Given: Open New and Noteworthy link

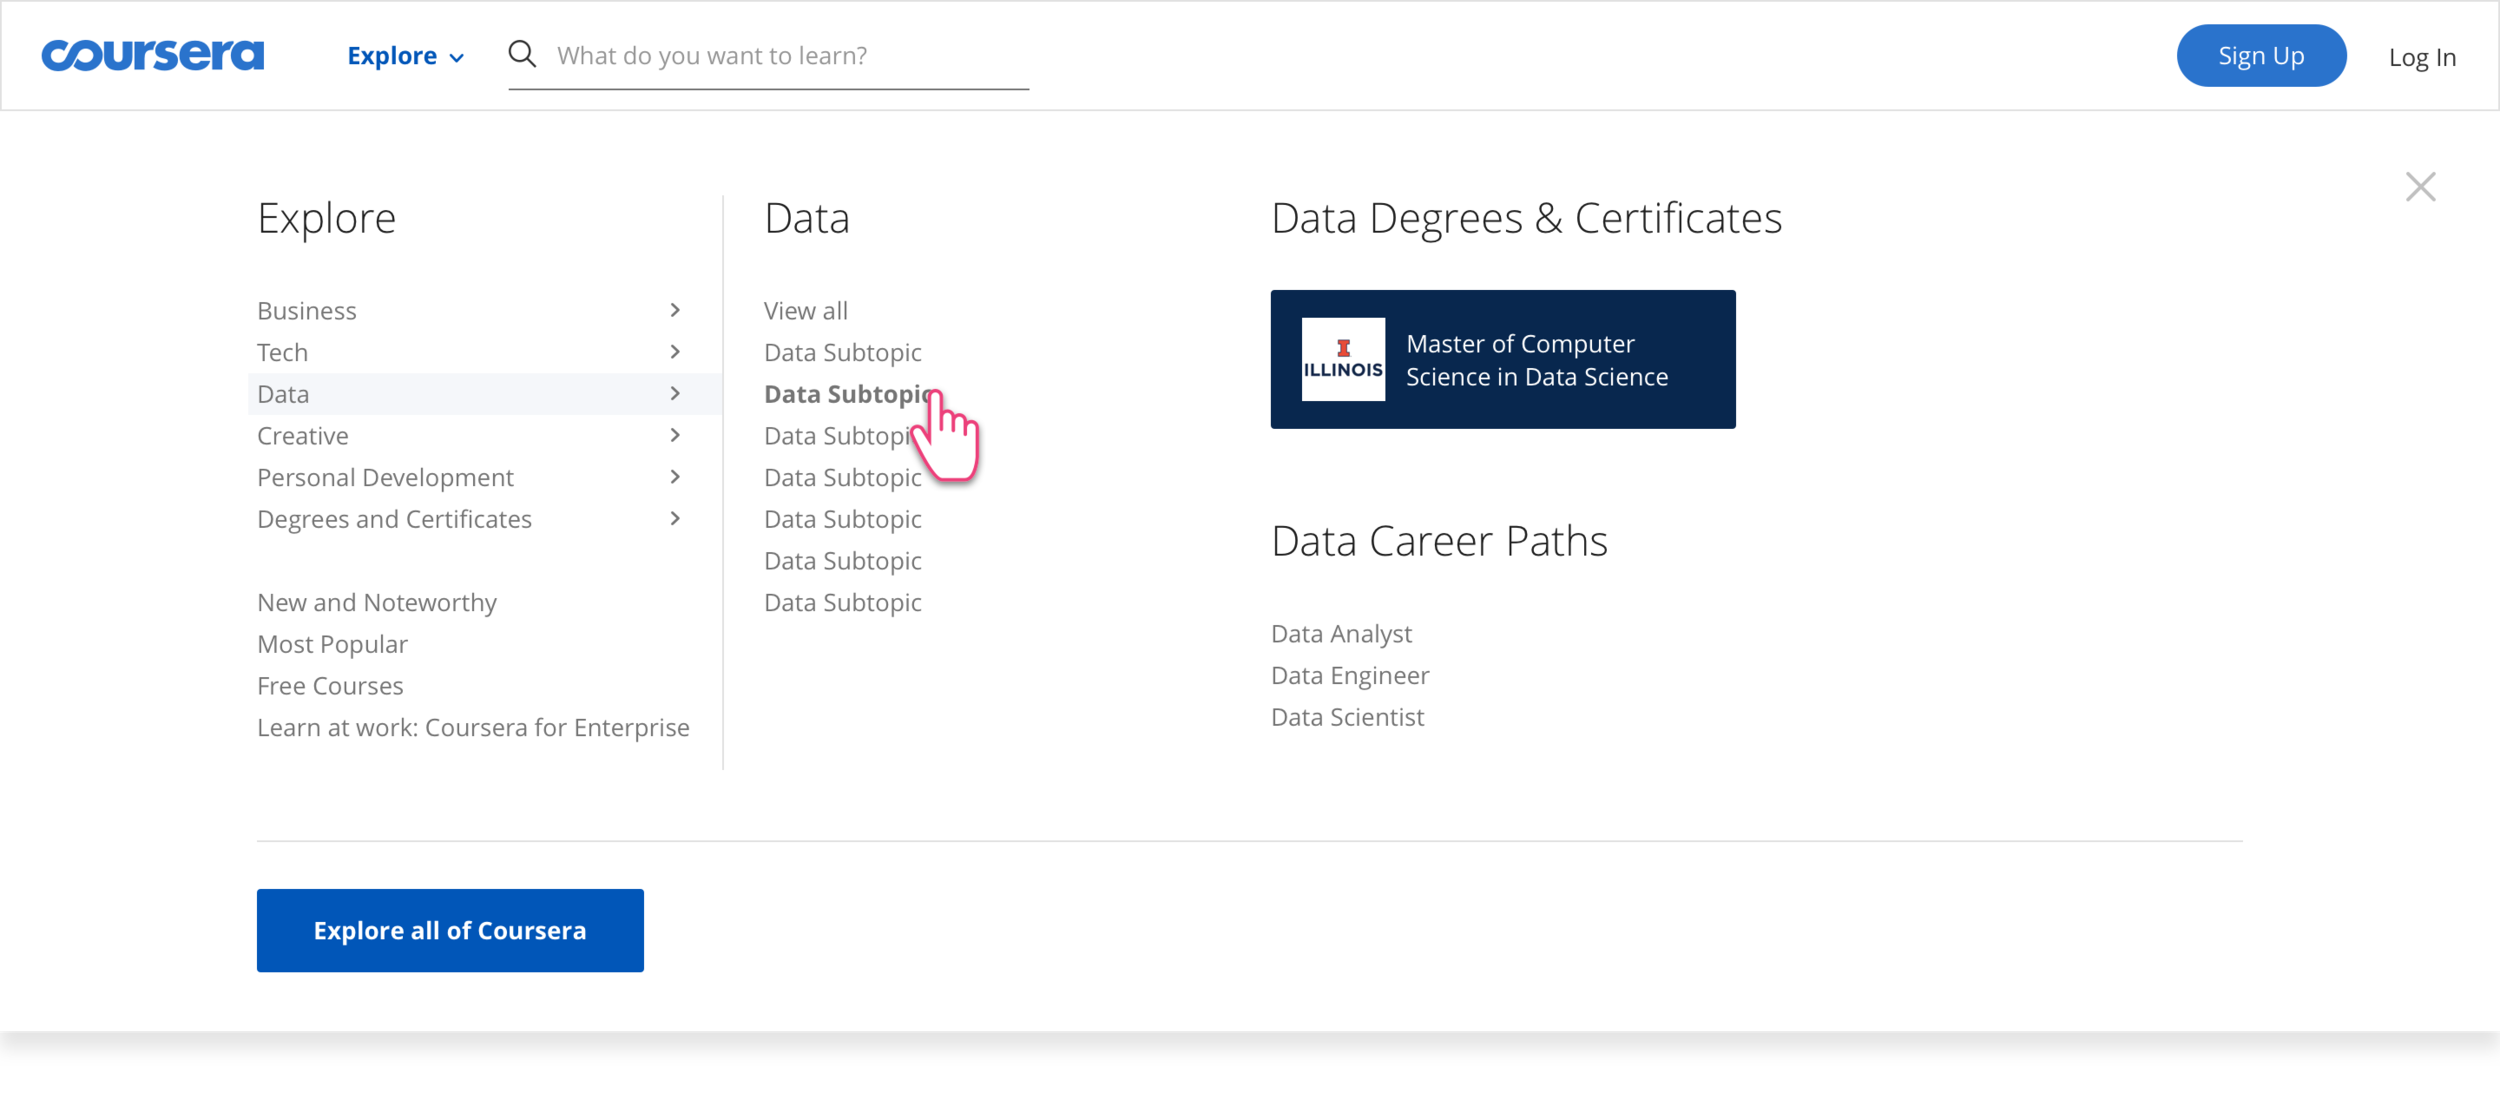Looking at the screenshot, I should [x=376, y=603].
